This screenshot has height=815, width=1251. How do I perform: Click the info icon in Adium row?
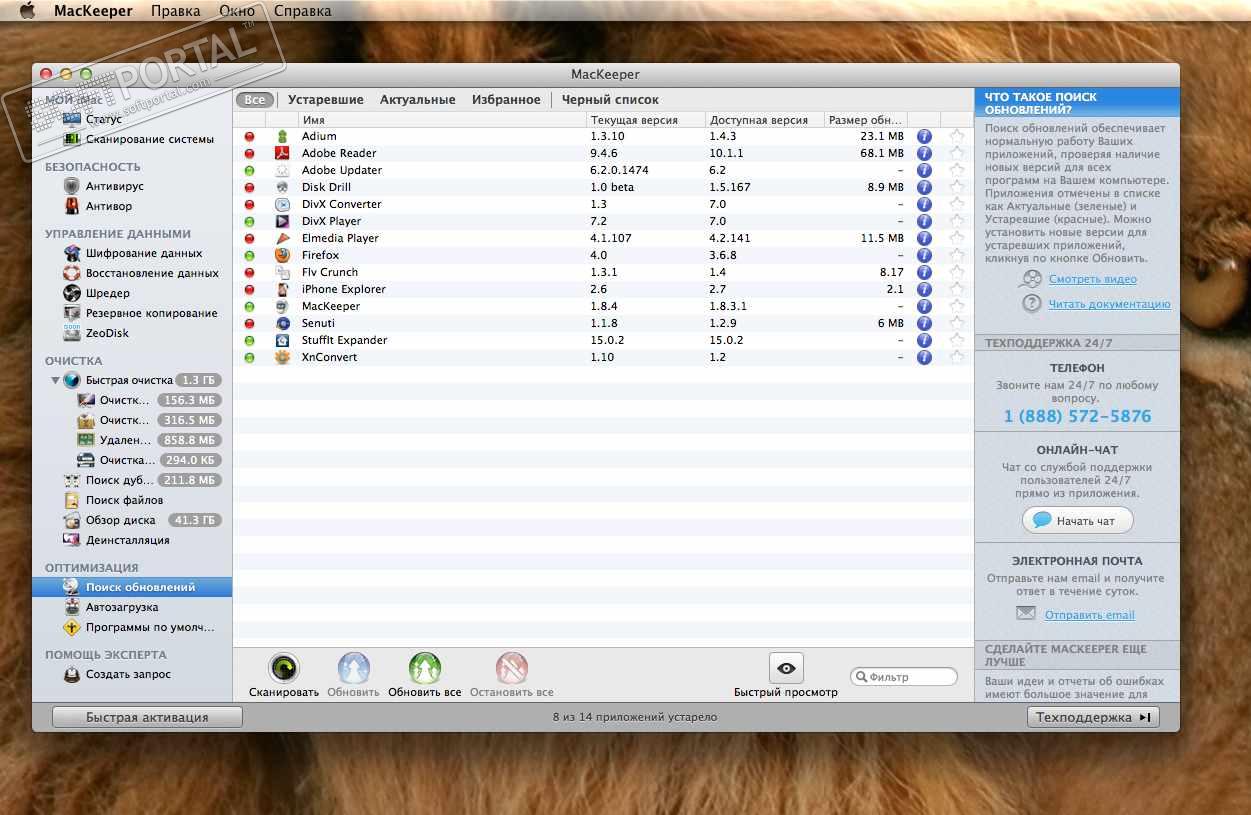[x=924, y=136]
